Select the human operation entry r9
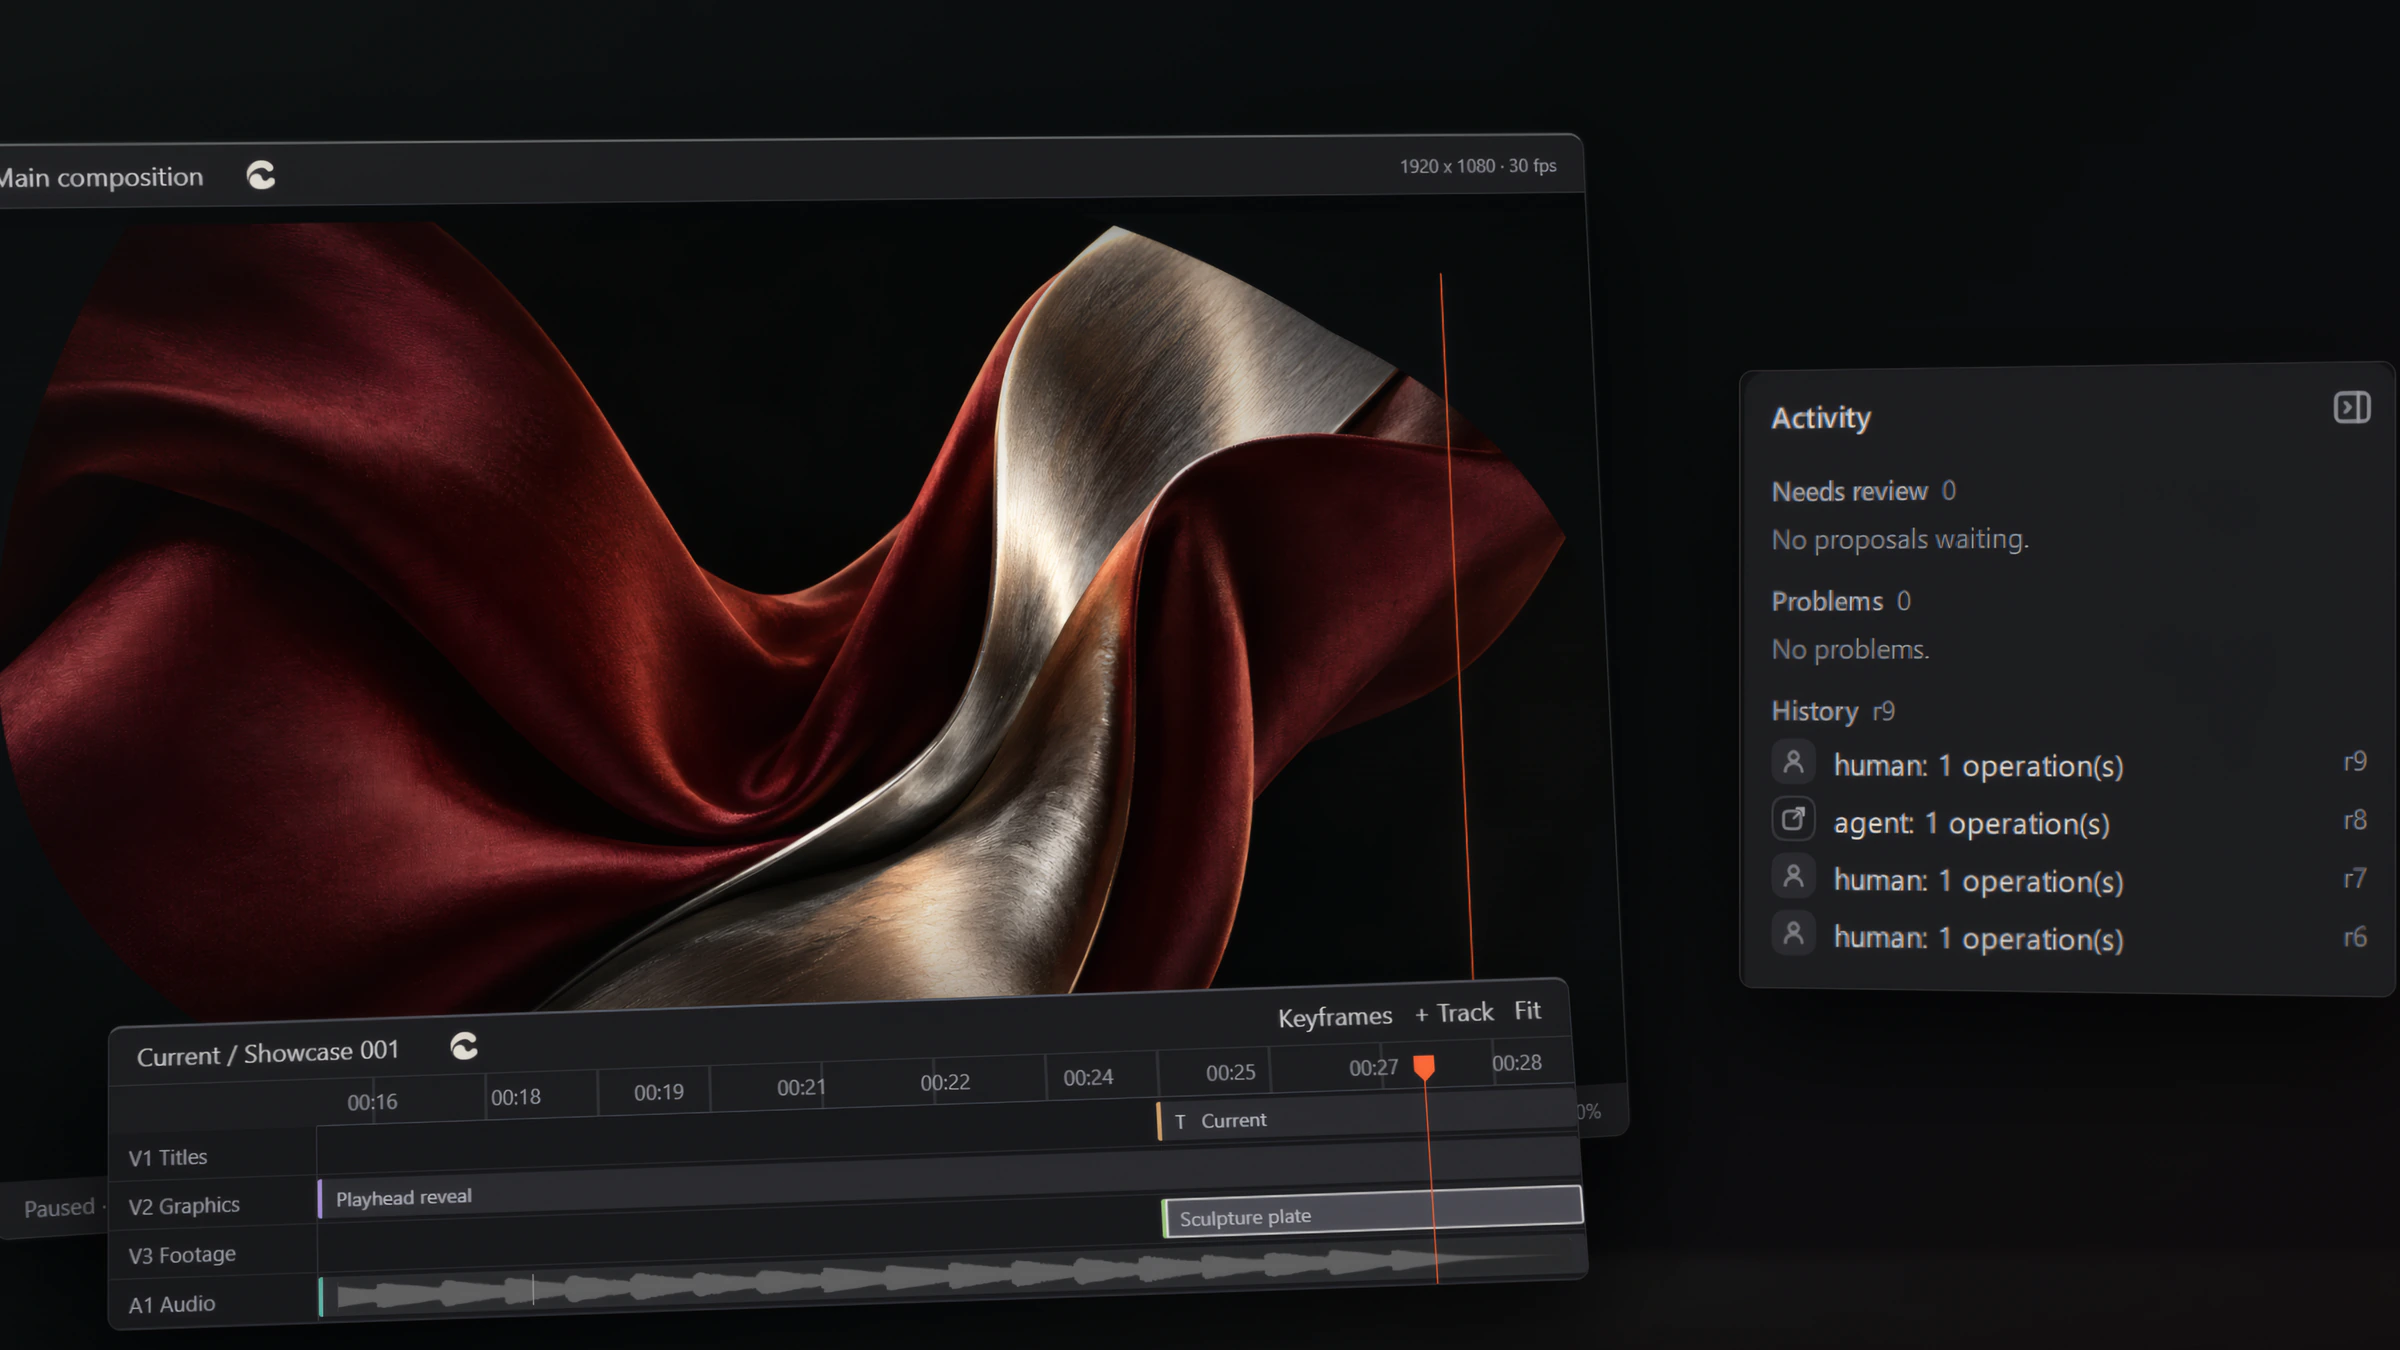This screenshot has width=2400, height=1350. (x=2069, y=765)
